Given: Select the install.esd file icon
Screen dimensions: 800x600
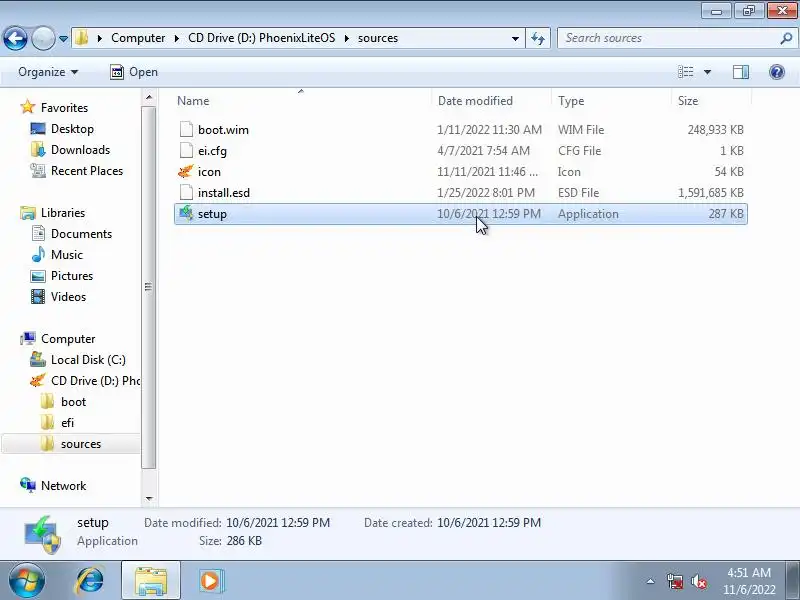Looking at the screenshot, I should [186, 192].
